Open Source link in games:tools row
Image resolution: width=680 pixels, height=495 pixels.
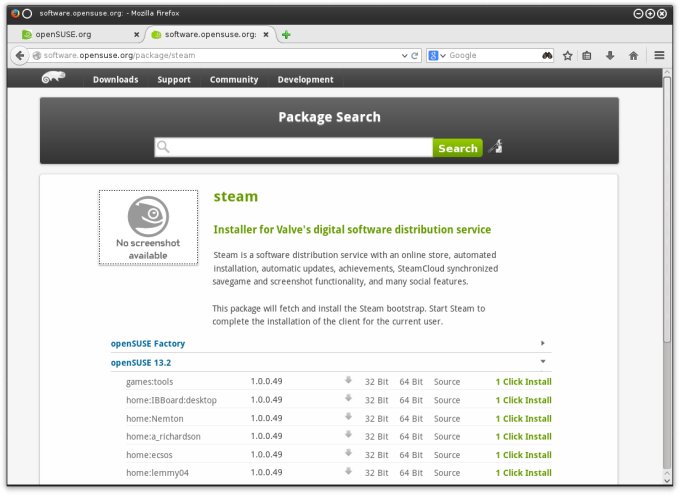[447, 382]
